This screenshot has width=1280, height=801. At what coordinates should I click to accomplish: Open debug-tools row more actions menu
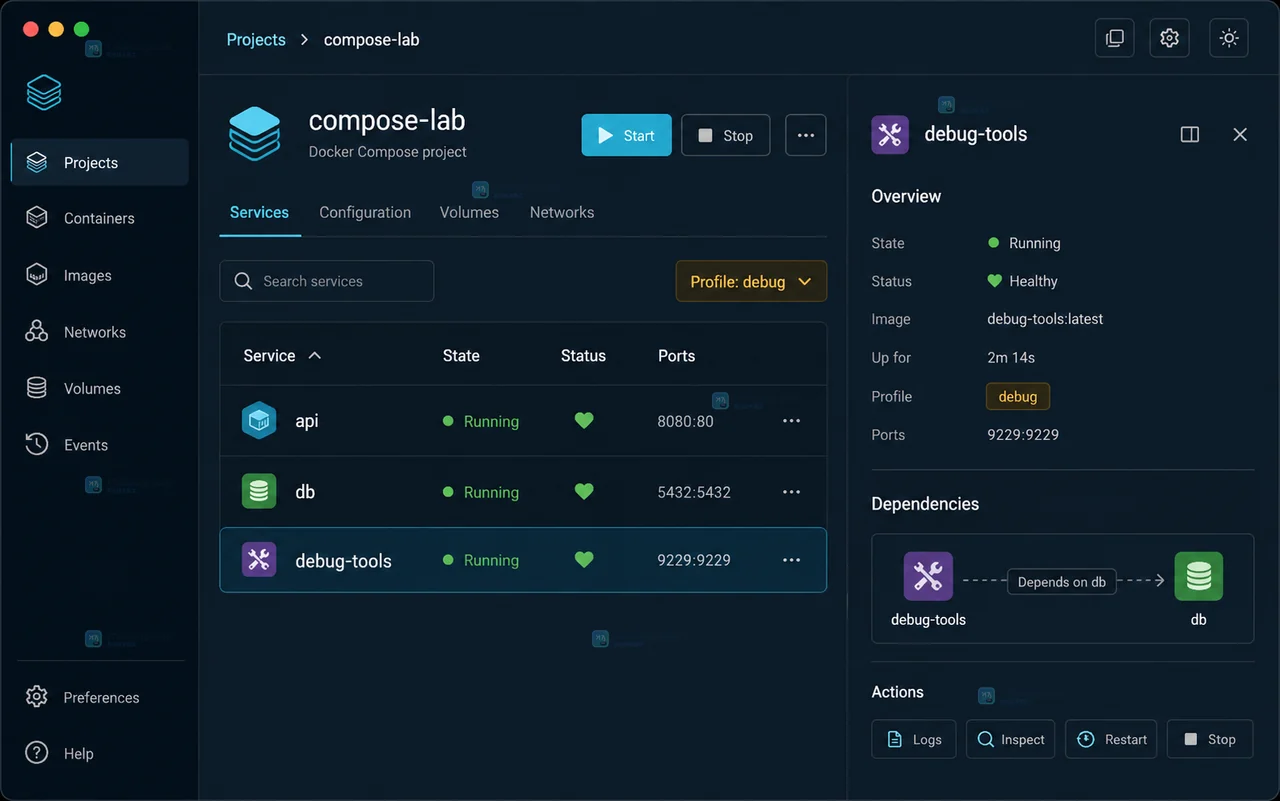point(791,560)
